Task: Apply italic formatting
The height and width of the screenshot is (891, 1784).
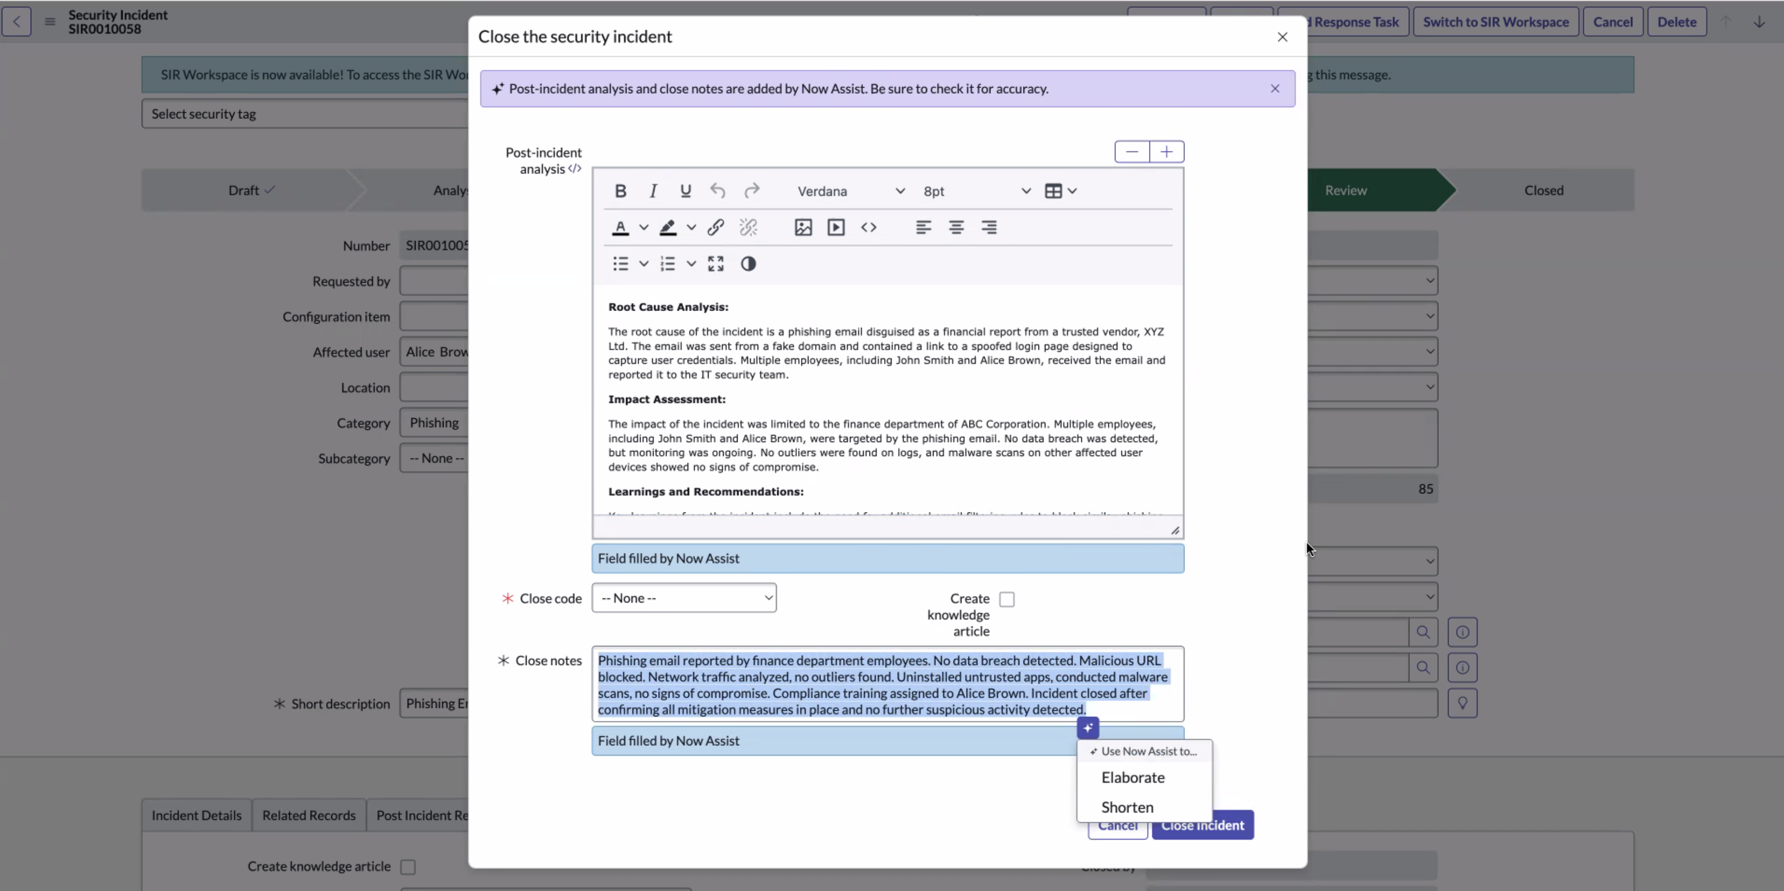Action: tap(653, 191)
